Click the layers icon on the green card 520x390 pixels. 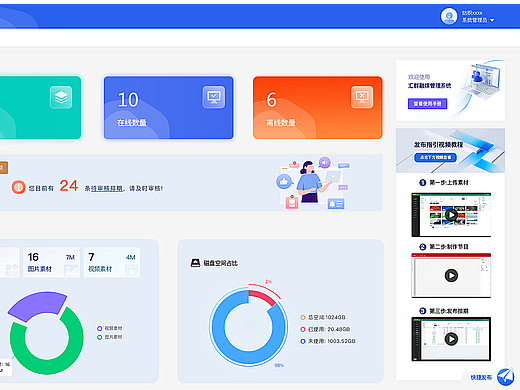tap(61, 97)
